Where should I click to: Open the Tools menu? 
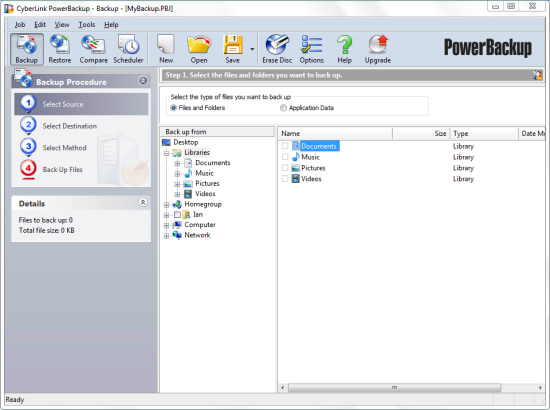click(x=87, y=25)
